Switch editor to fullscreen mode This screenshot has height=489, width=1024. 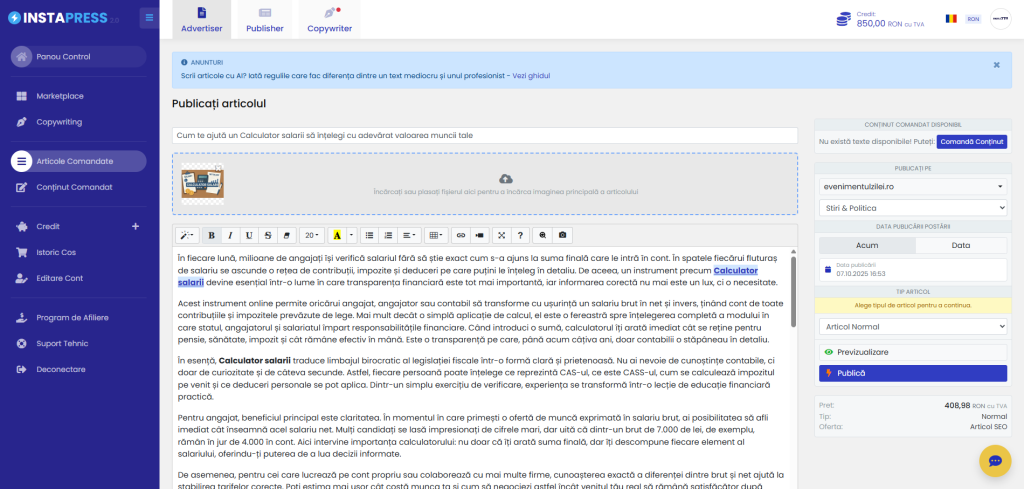(x=501, y=235)
